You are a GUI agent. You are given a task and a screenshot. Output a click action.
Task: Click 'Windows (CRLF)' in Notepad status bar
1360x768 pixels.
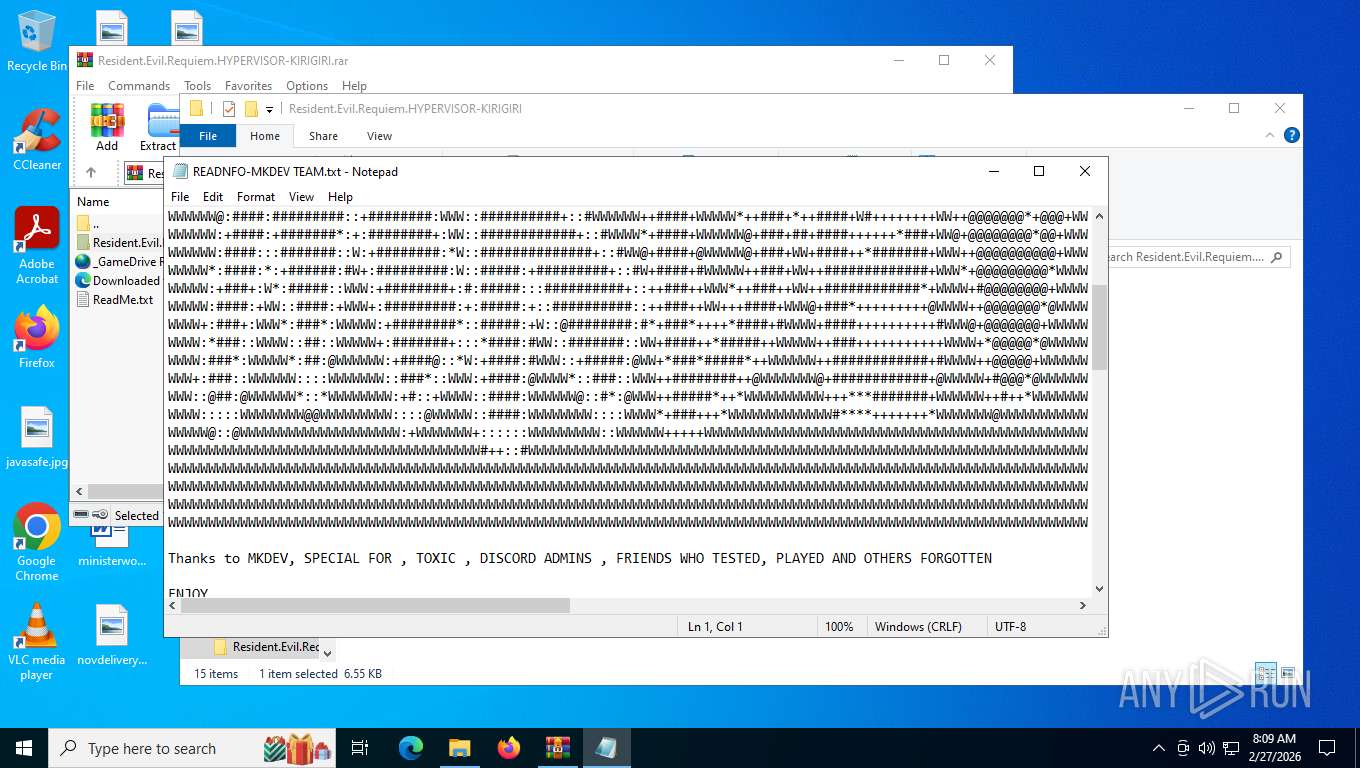(x=918, y=627)
